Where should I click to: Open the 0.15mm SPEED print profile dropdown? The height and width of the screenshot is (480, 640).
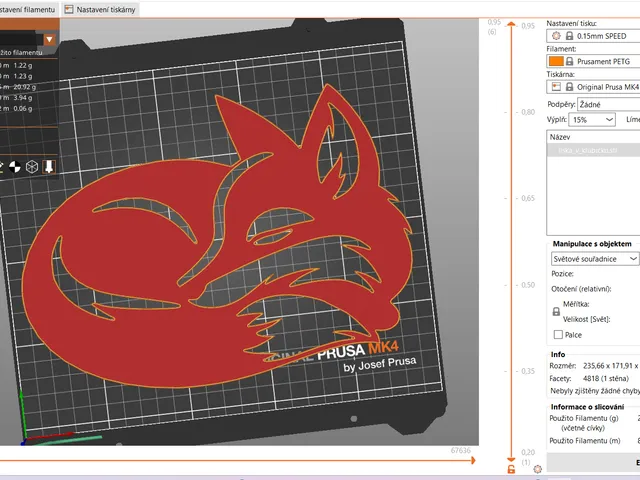coord(593,36)
